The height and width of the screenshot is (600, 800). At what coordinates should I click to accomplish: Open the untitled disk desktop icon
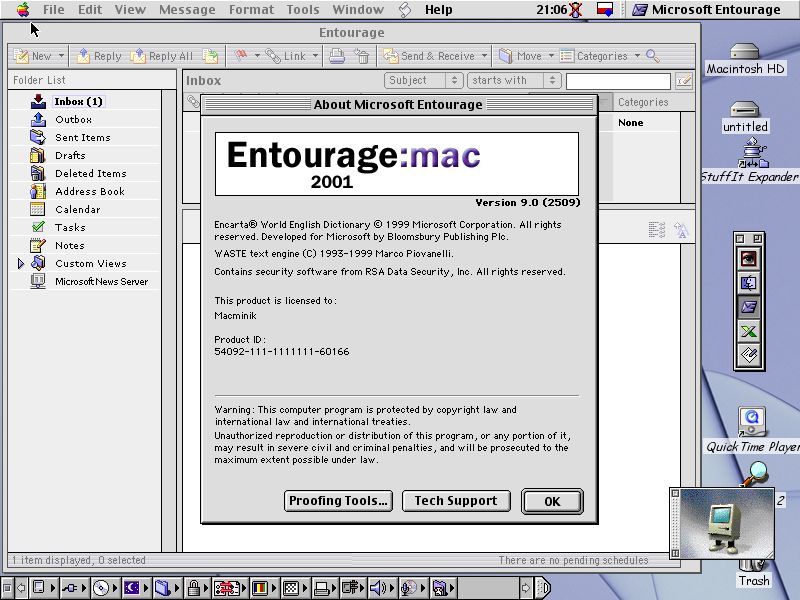(x=744, y=117)
